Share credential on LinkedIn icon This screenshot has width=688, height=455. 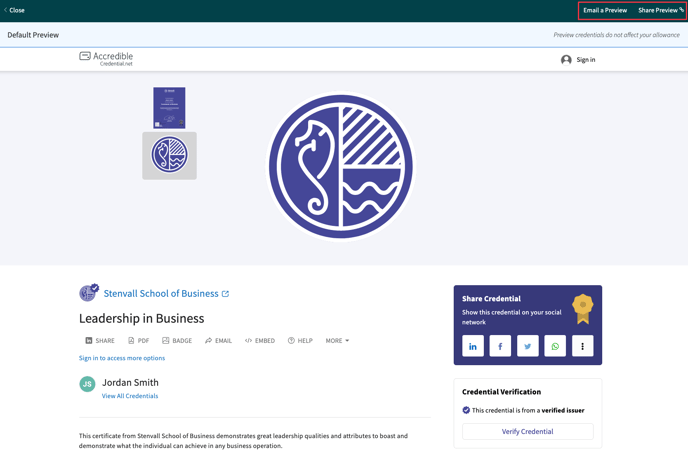[473, 346]
